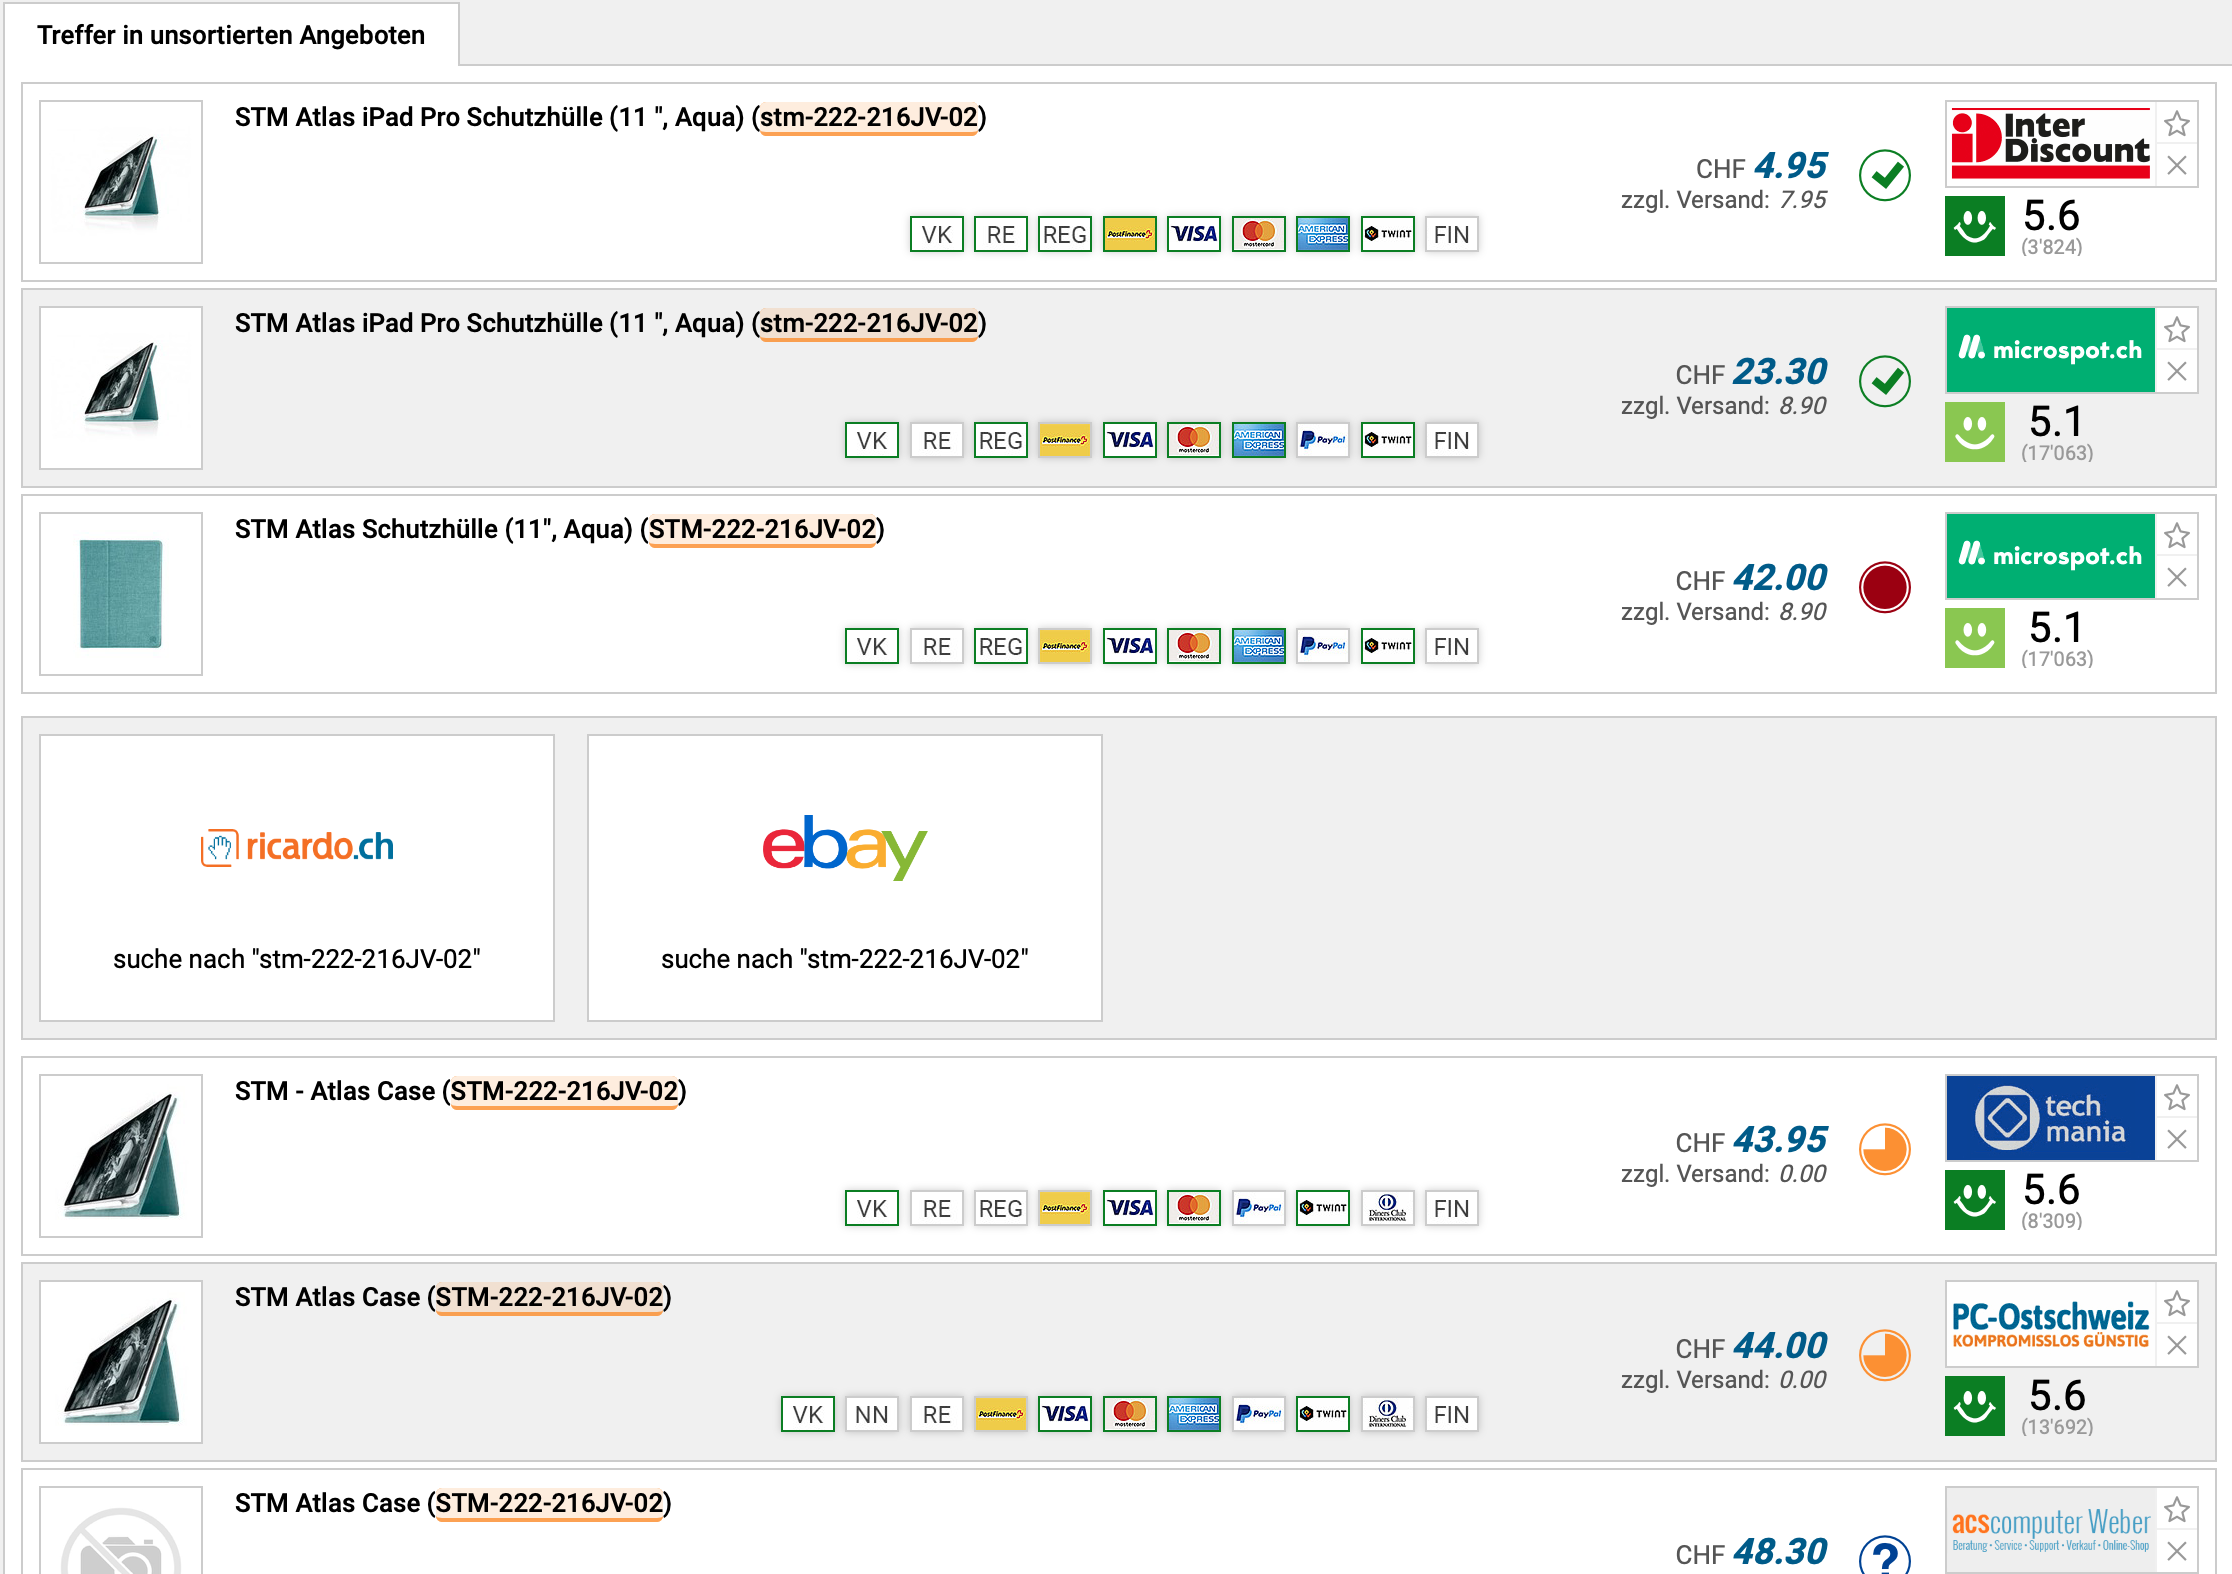Image resolution: width=2232 pixels, height=1574 pixels.
Task: Click the 5.1 rating smiley of the CHF 23.30 microspot offer
Action: 1974,432
